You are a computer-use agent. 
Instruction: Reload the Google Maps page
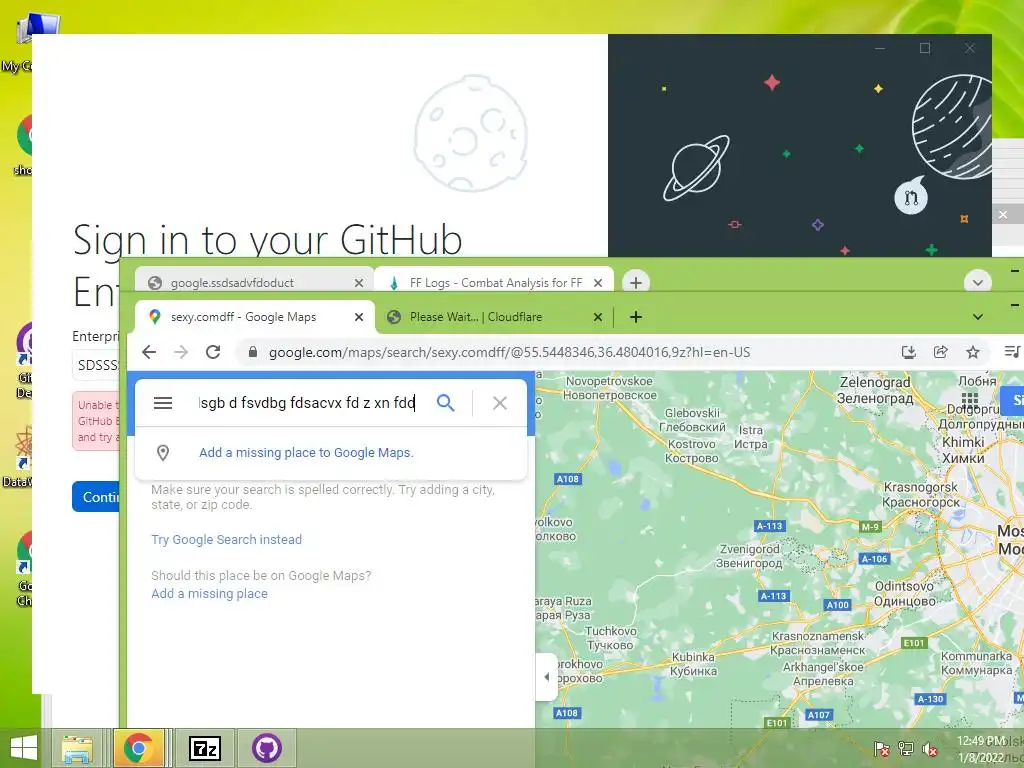tap(213, 353)
